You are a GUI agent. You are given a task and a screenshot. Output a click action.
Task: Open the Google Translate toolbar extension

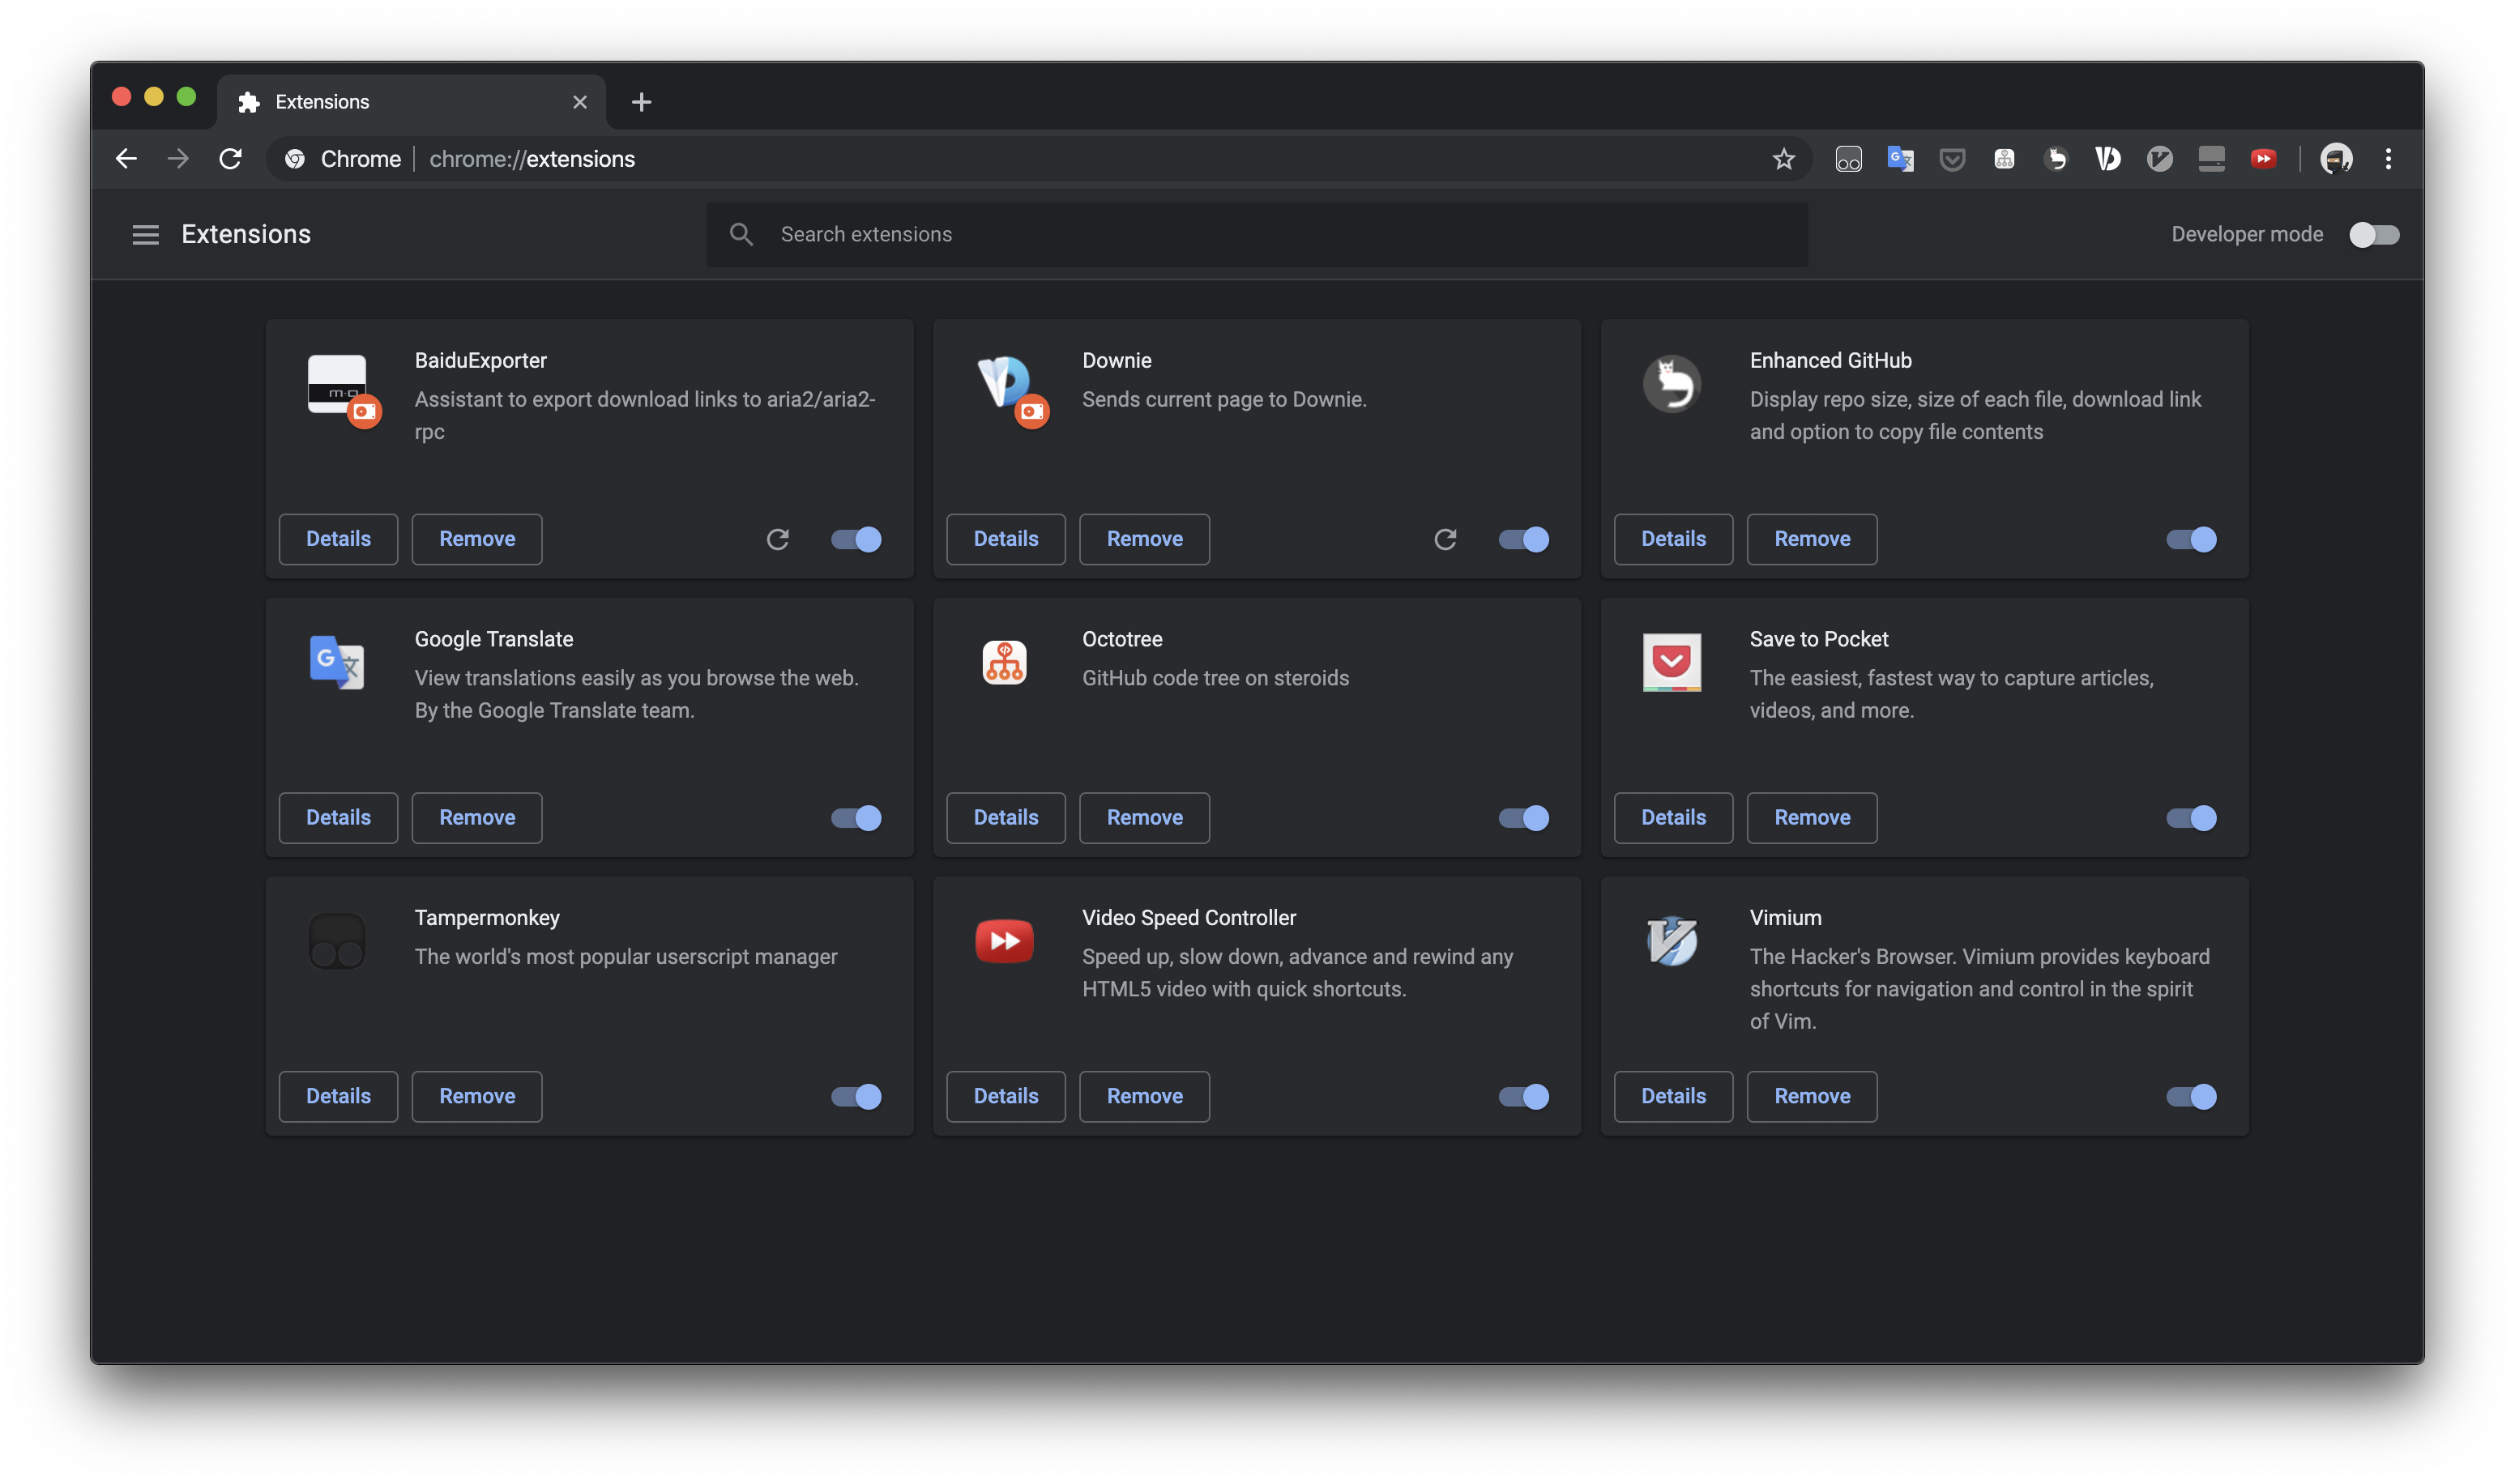click(1900, 159)
